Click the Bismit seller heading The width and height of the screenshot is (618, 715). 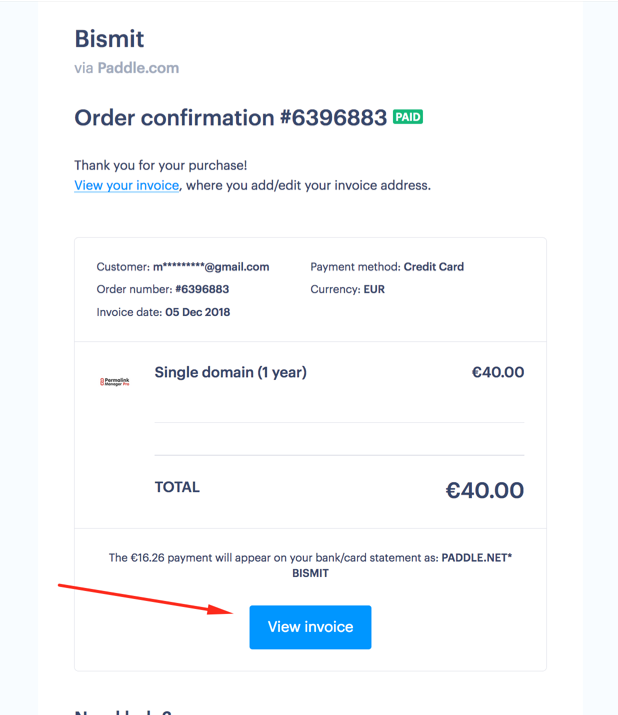point(109,39)
